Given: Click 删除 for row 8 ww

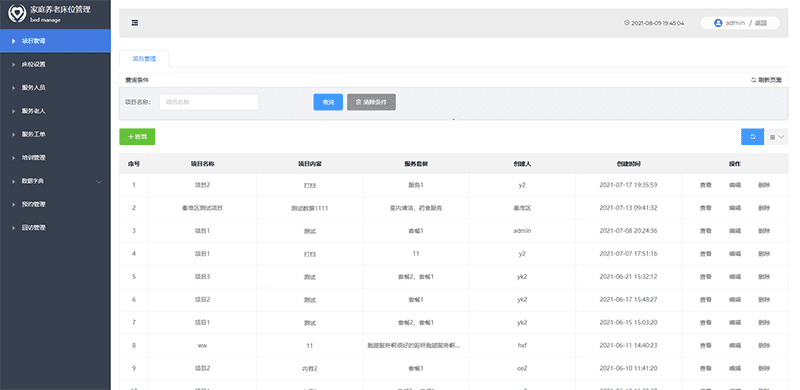Looking at the screenshot, I should [764, 346].
